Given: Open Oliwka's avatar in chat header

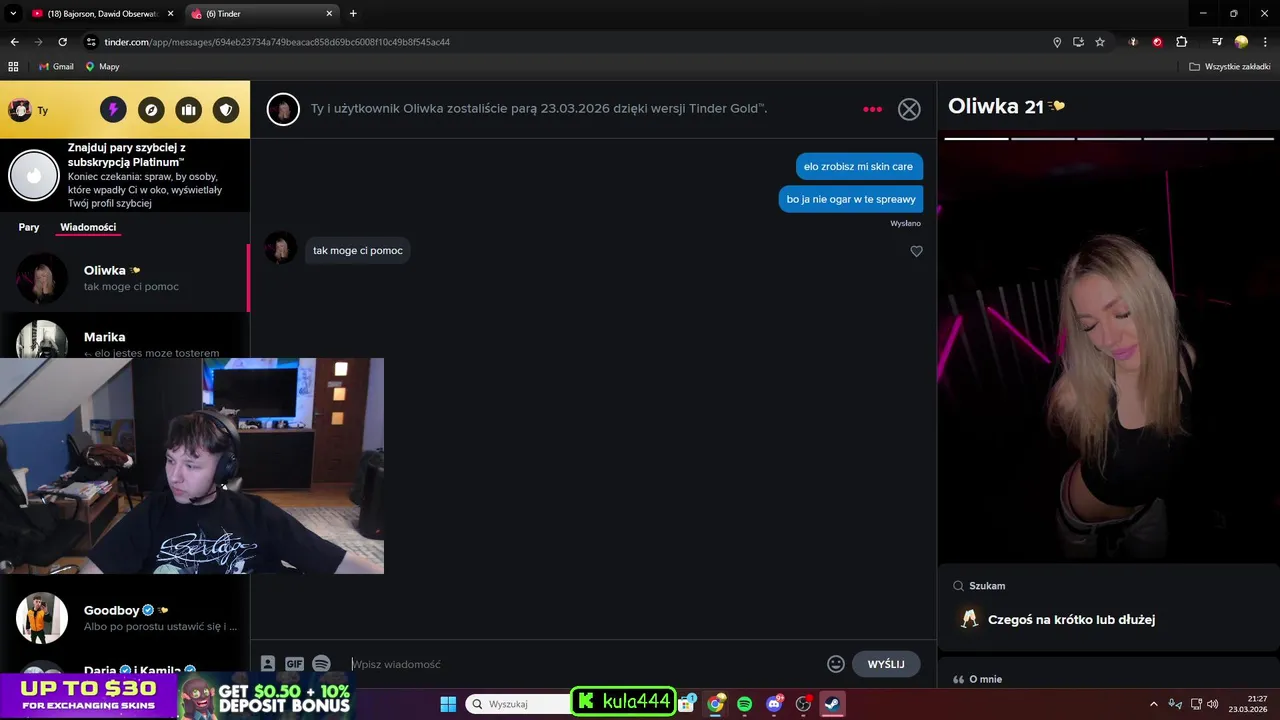Looking at the screenshot, I should pos(283,109).
